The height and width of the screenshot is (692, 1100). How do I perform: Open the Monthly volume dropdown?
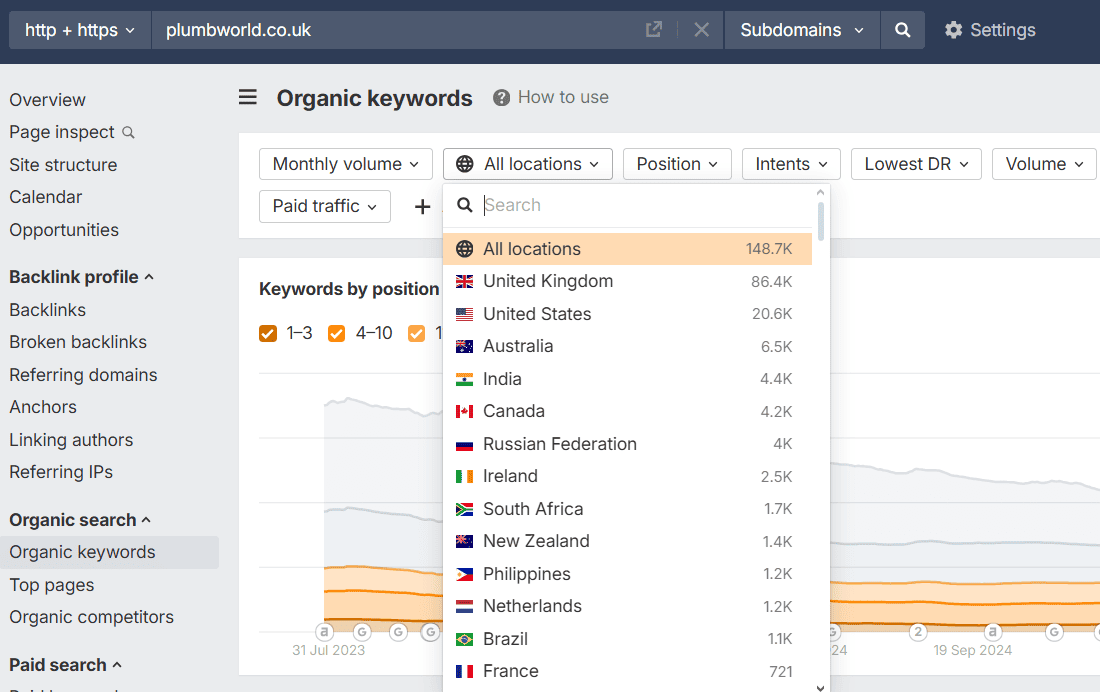(345, 163)
